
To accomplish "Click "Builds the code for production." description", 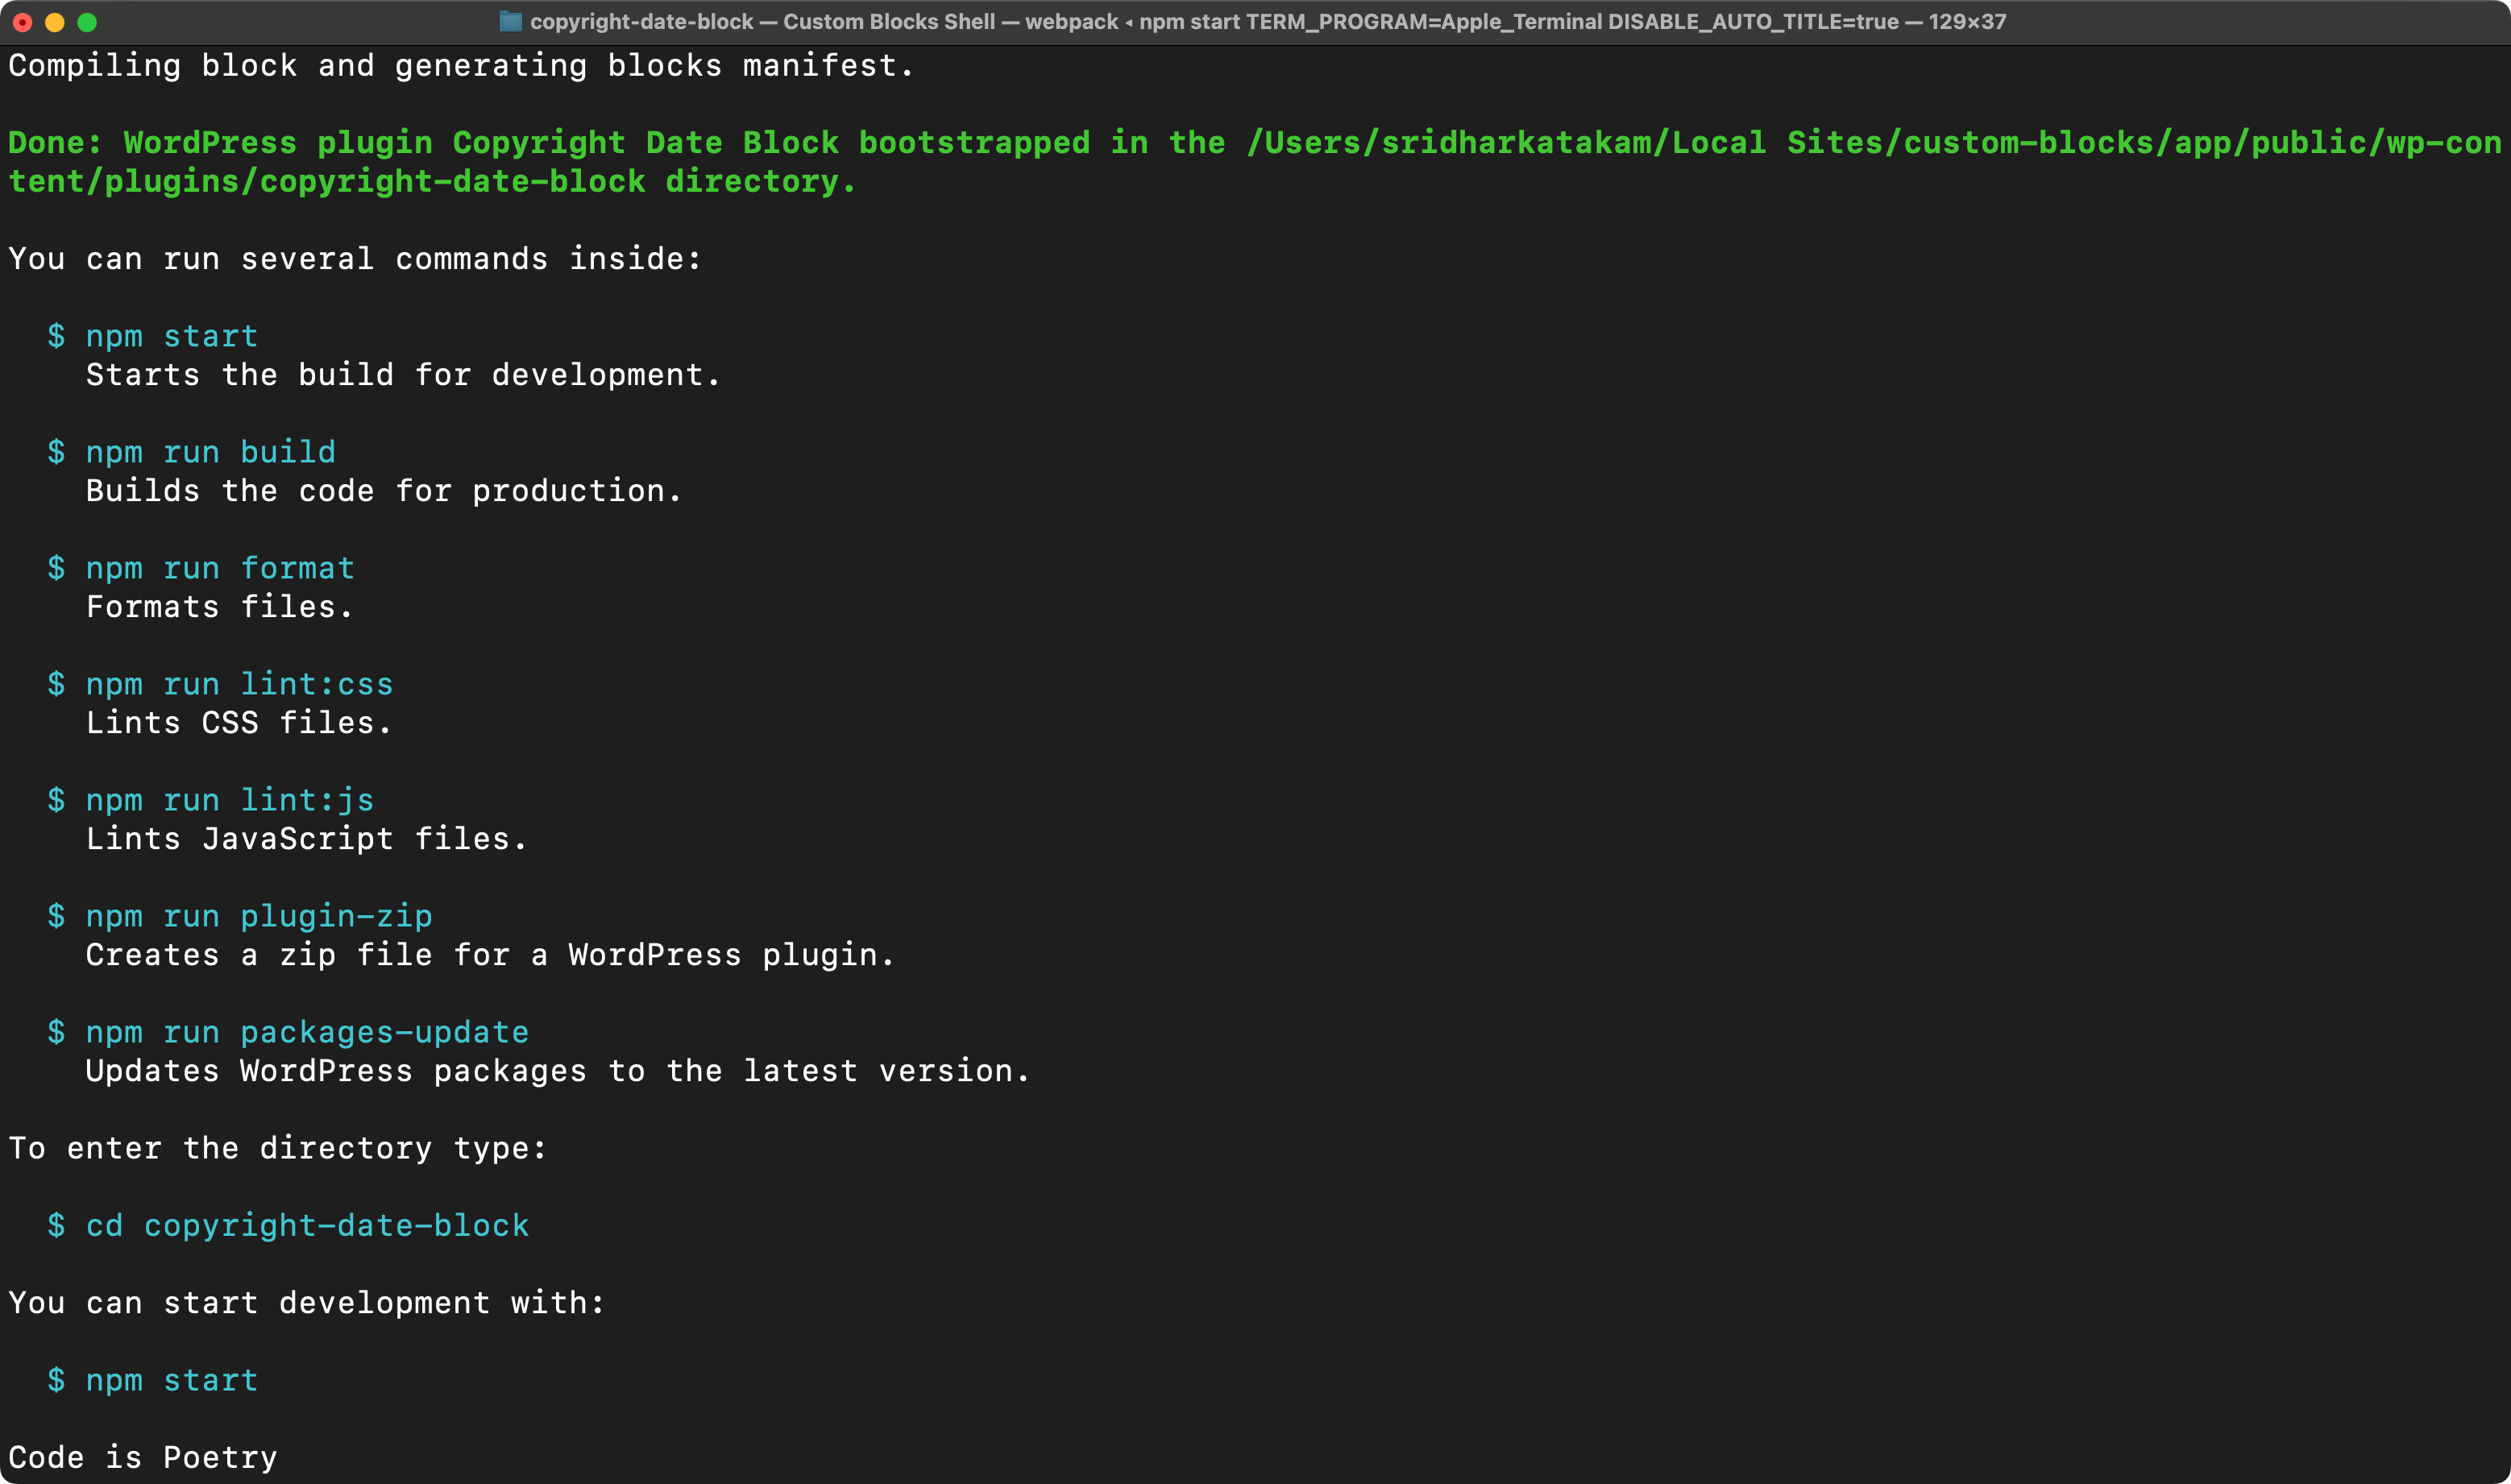I will (383, 491).
